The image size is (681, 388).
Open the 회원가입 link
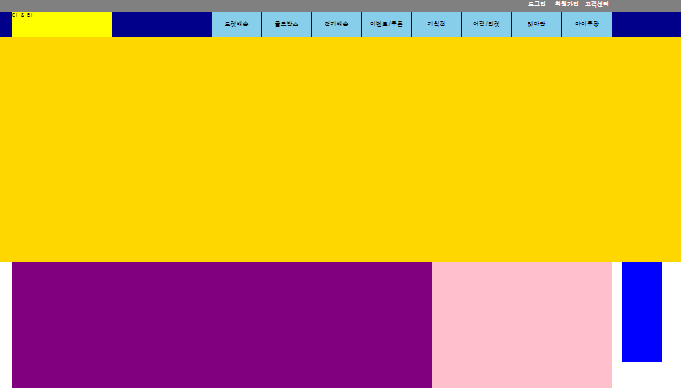tap(566, 4)
